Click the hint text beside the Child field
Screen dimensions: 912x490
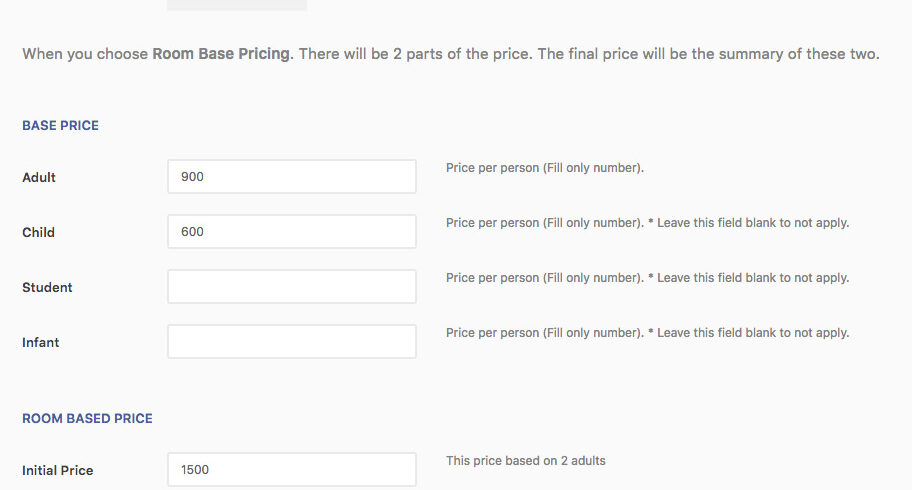[x=647, y=223]
